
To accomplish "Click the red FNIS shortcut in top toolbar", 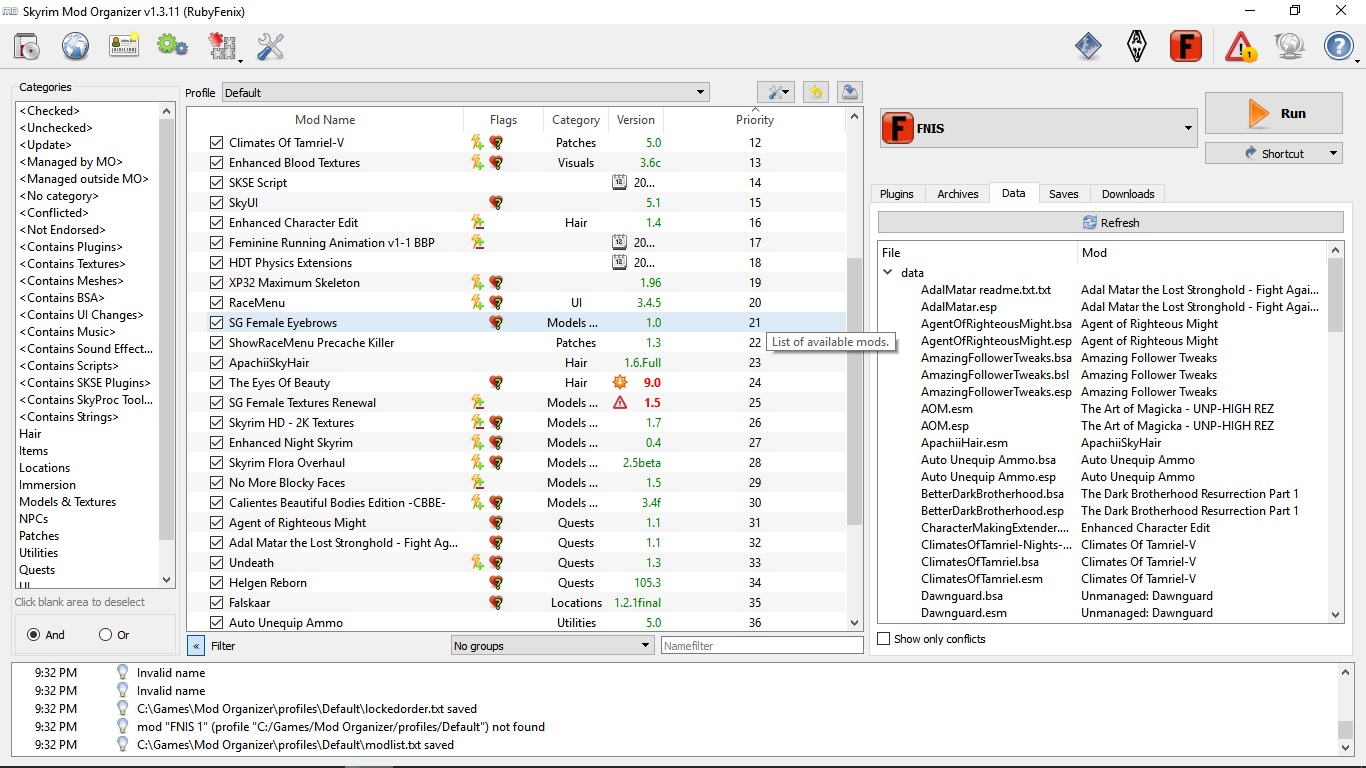I will (1186, 46).
